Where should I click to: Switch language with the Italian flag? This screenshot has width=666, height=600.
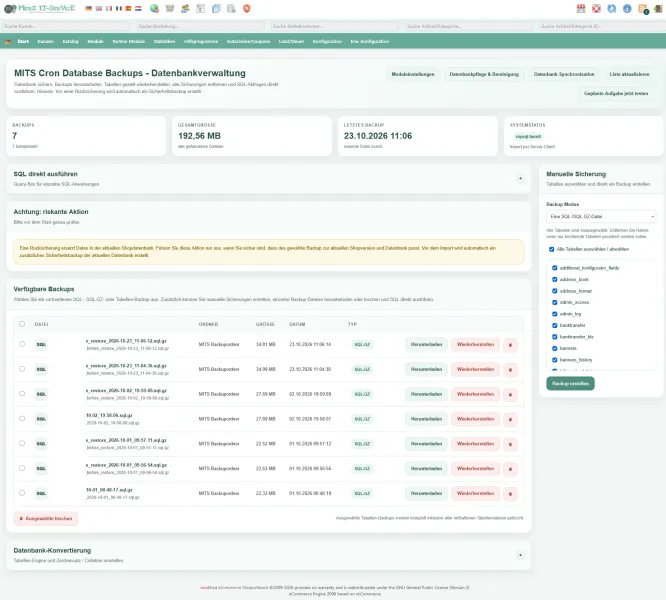[x=119, y=8]
